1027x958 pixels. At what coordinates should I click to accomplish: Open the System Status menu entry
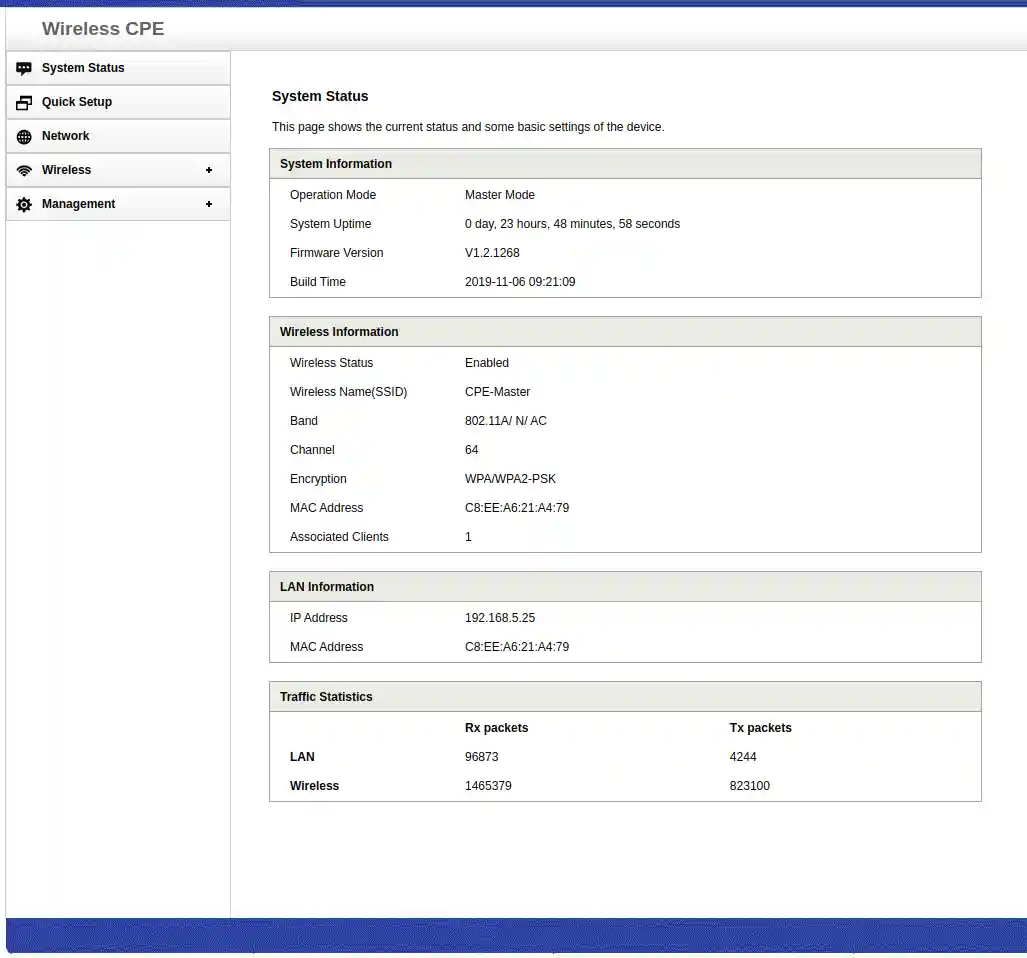(x=84, y=68)
